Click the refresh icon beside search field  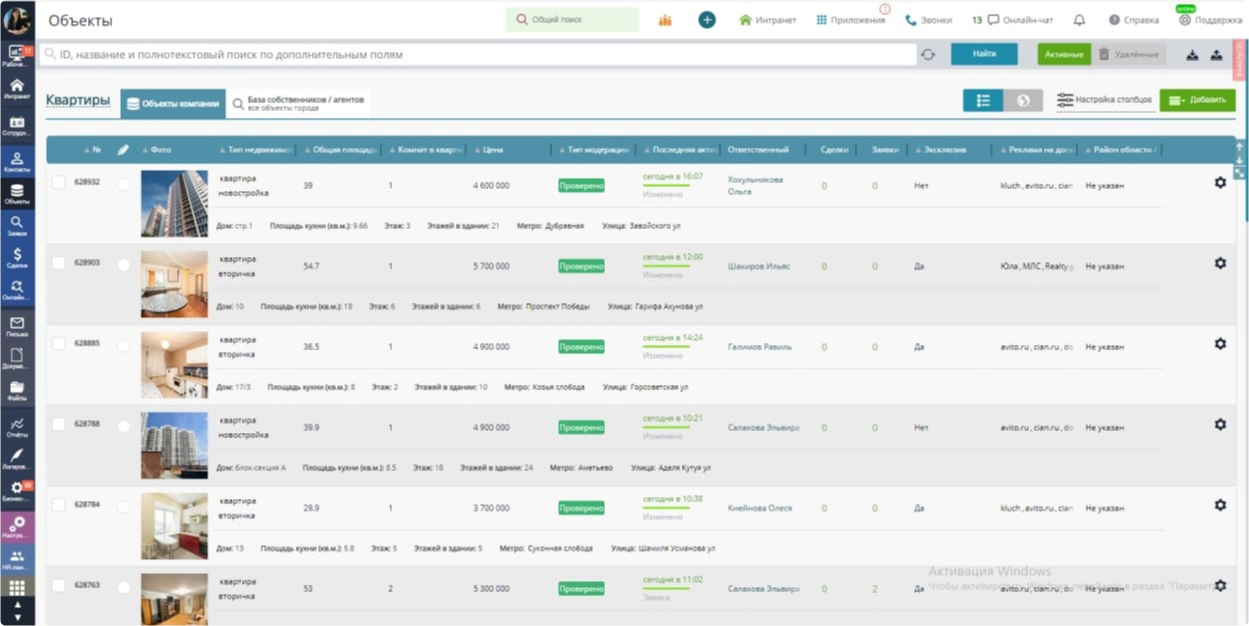(928, 55)
